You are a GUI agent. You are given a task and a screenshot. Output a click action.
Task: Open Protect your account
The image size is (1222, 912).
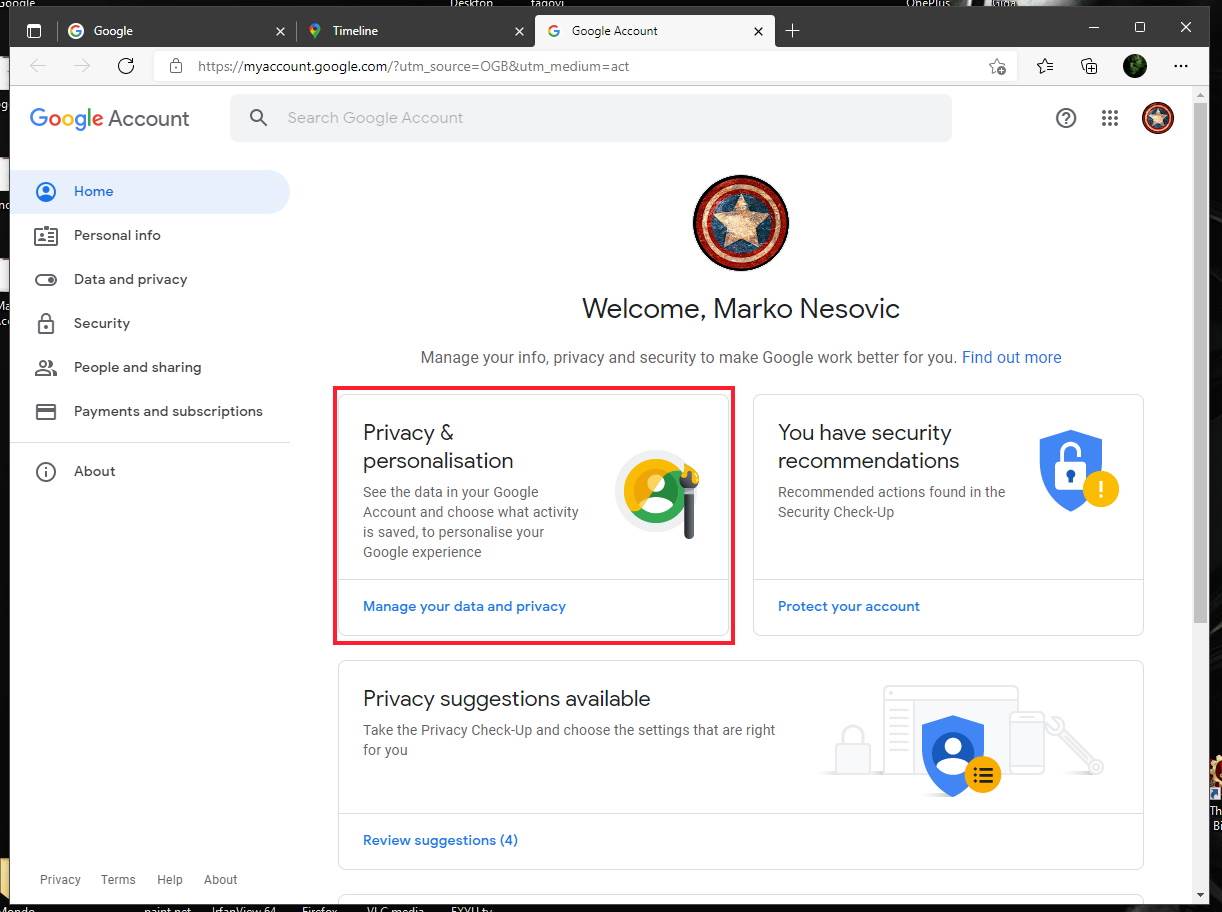848,606
